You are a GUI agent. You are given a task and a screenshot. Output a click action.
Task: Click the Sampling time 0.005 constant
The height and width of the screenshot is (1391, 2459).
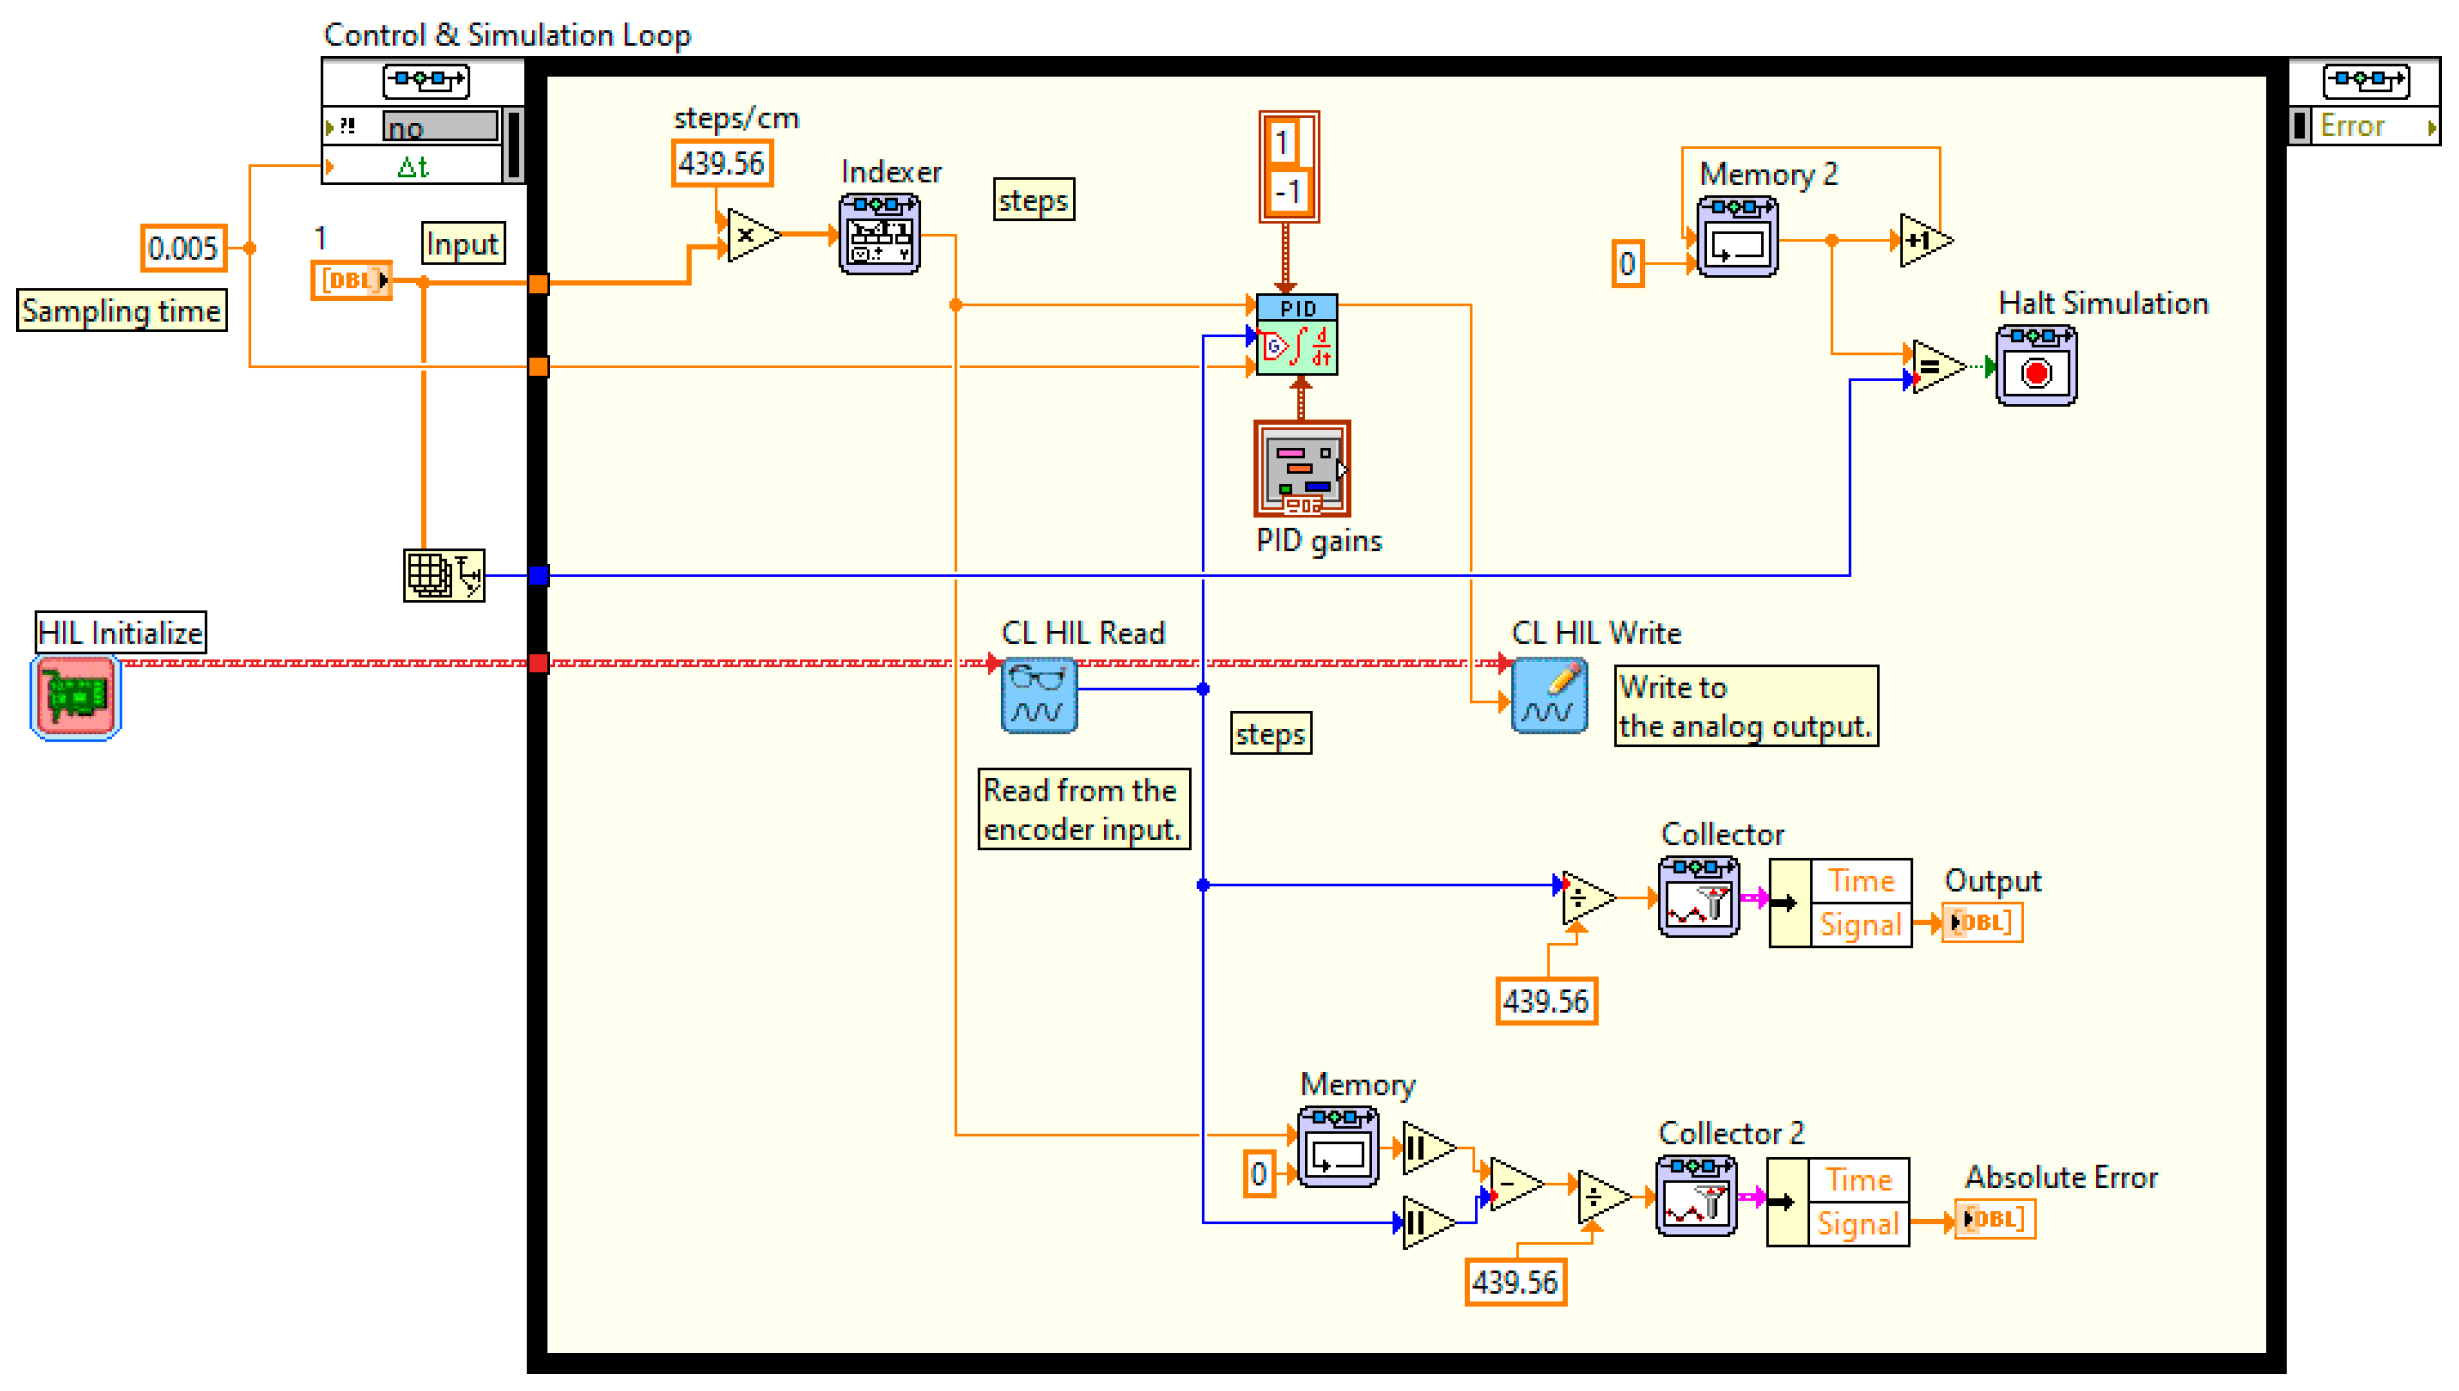pyautogui.click(x=184, y=249)
